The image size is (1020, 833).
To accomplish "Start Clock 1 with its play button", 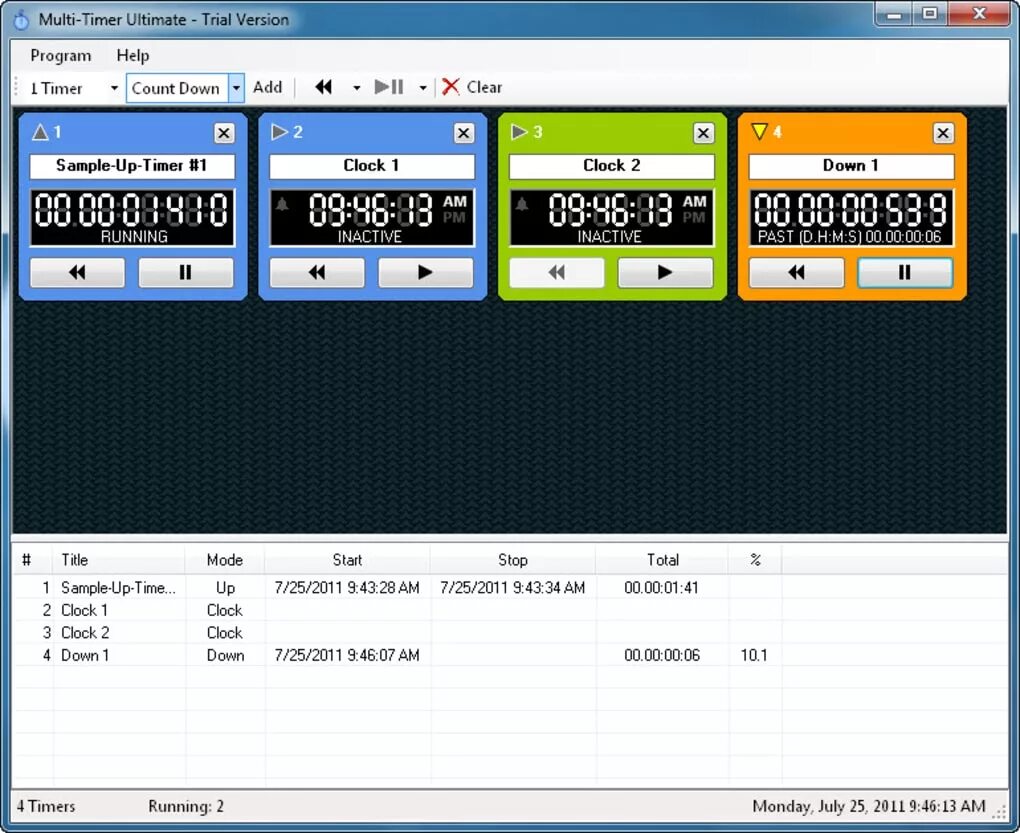I will (x=425, y=272).
